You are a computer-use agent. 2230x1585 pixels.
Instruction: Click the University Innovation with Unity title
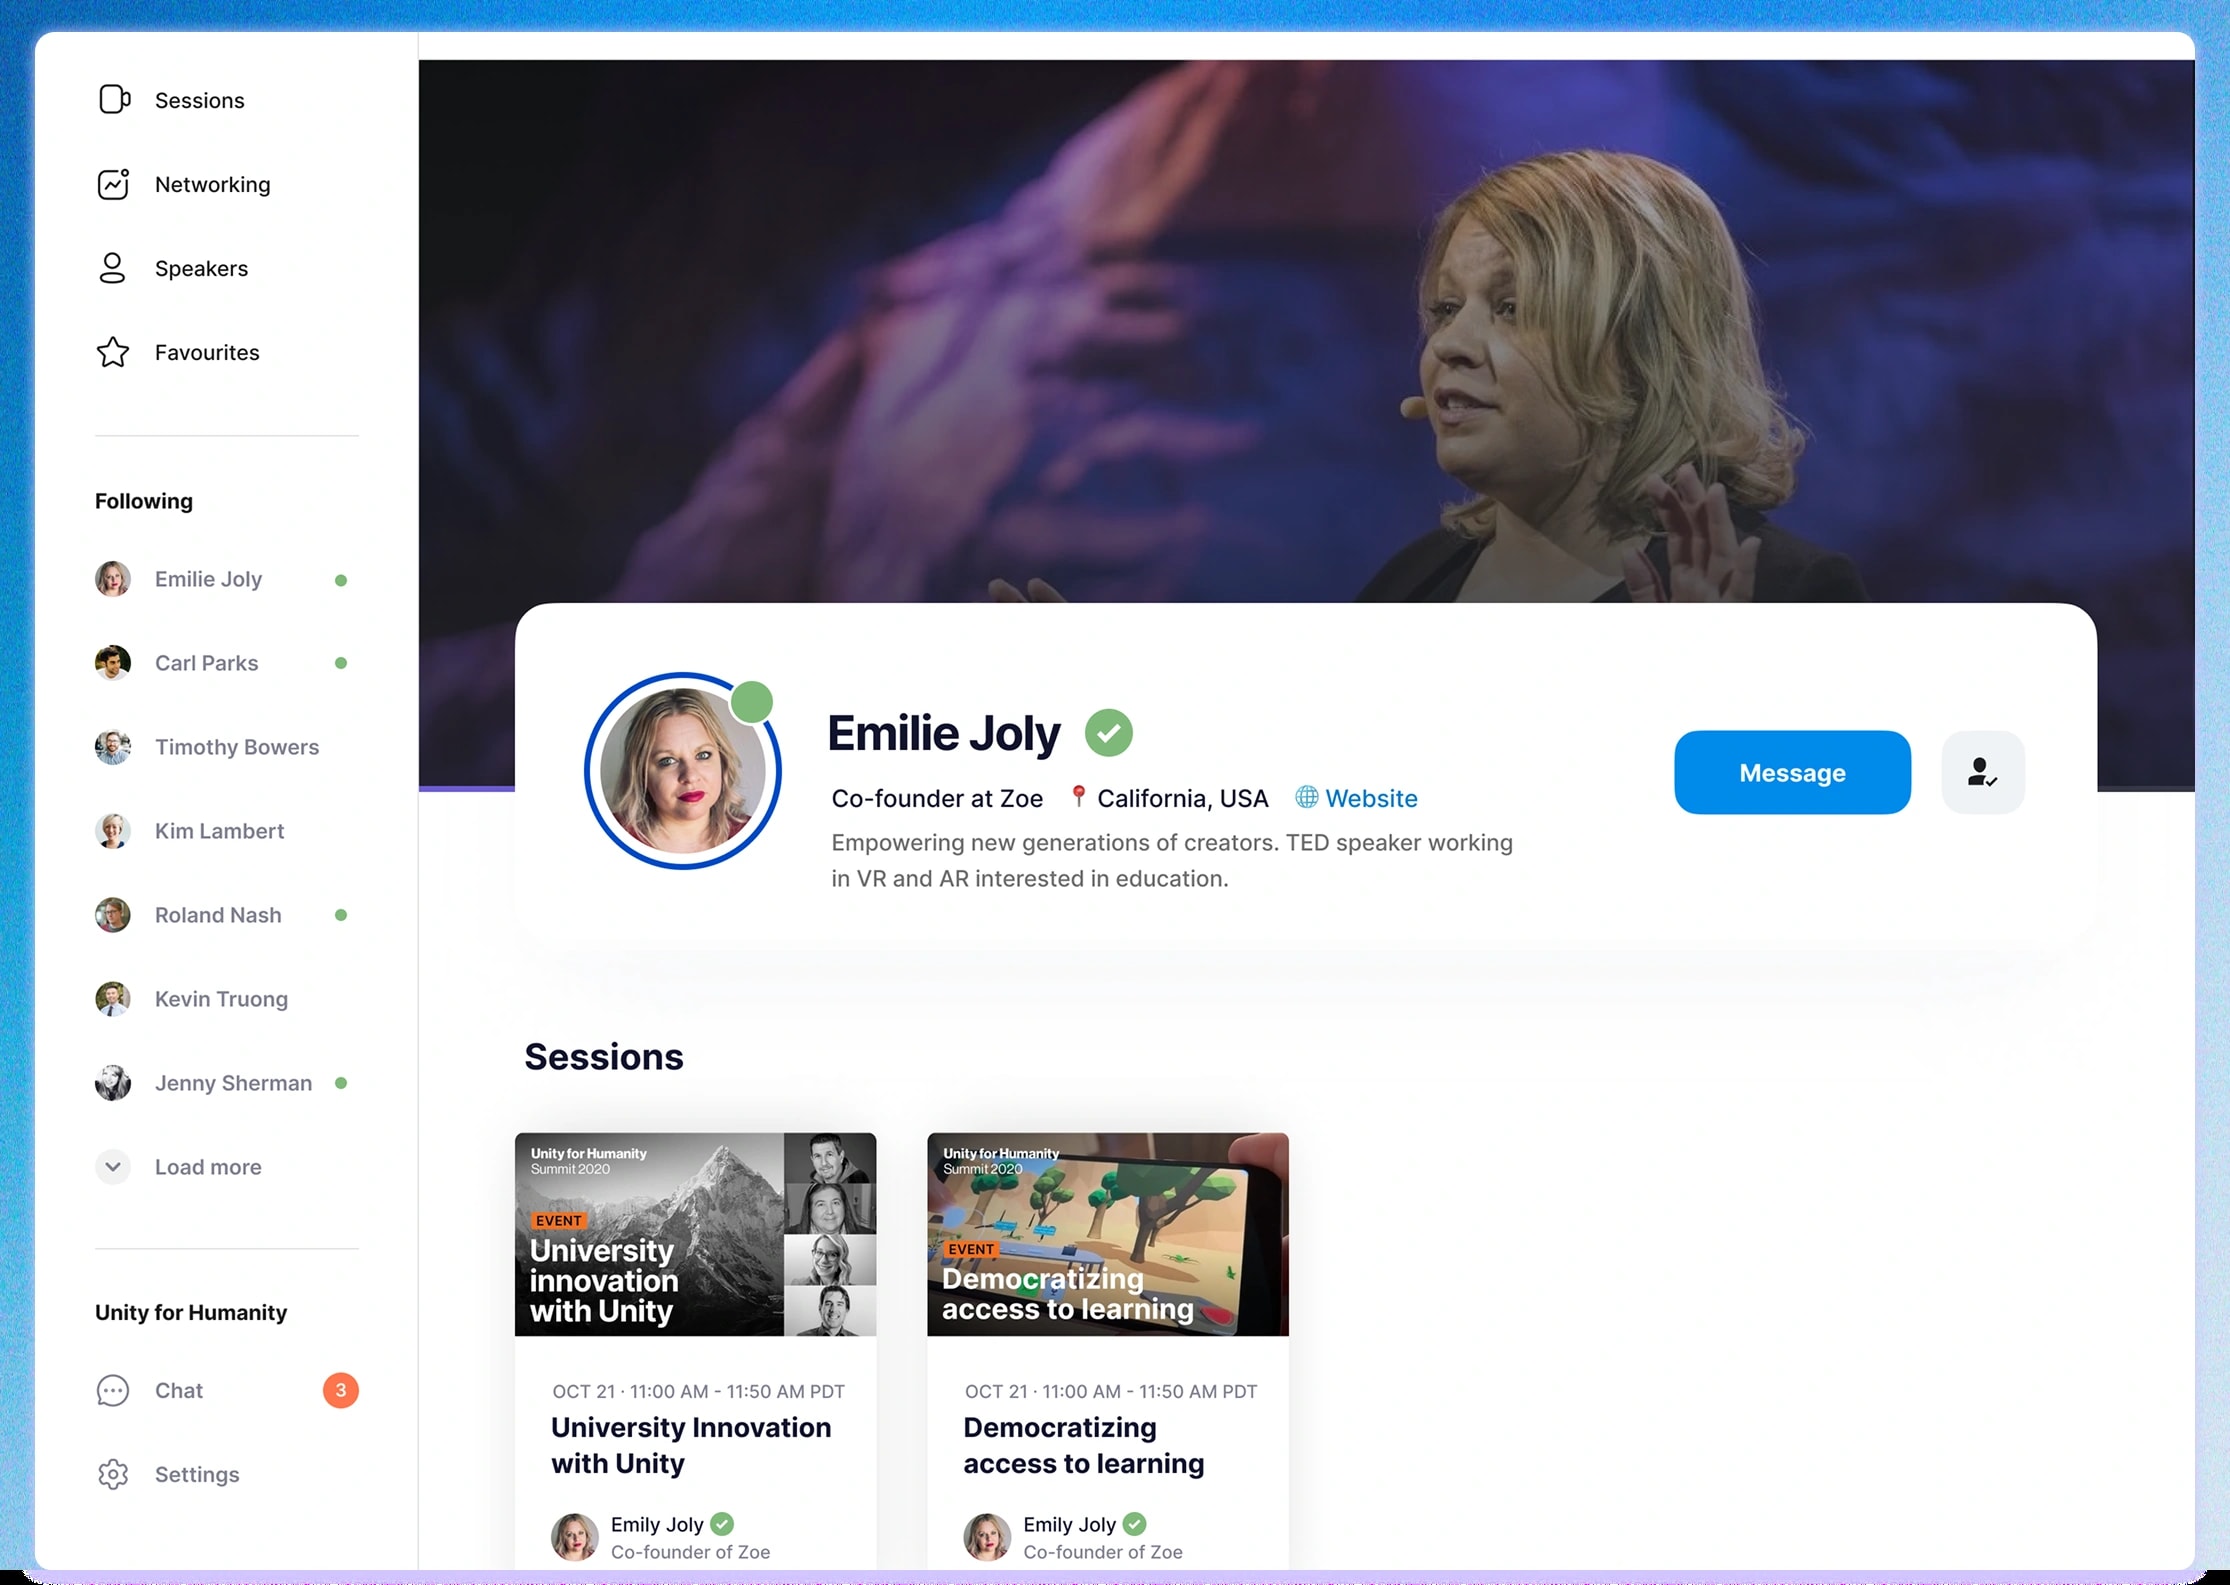691,1445
